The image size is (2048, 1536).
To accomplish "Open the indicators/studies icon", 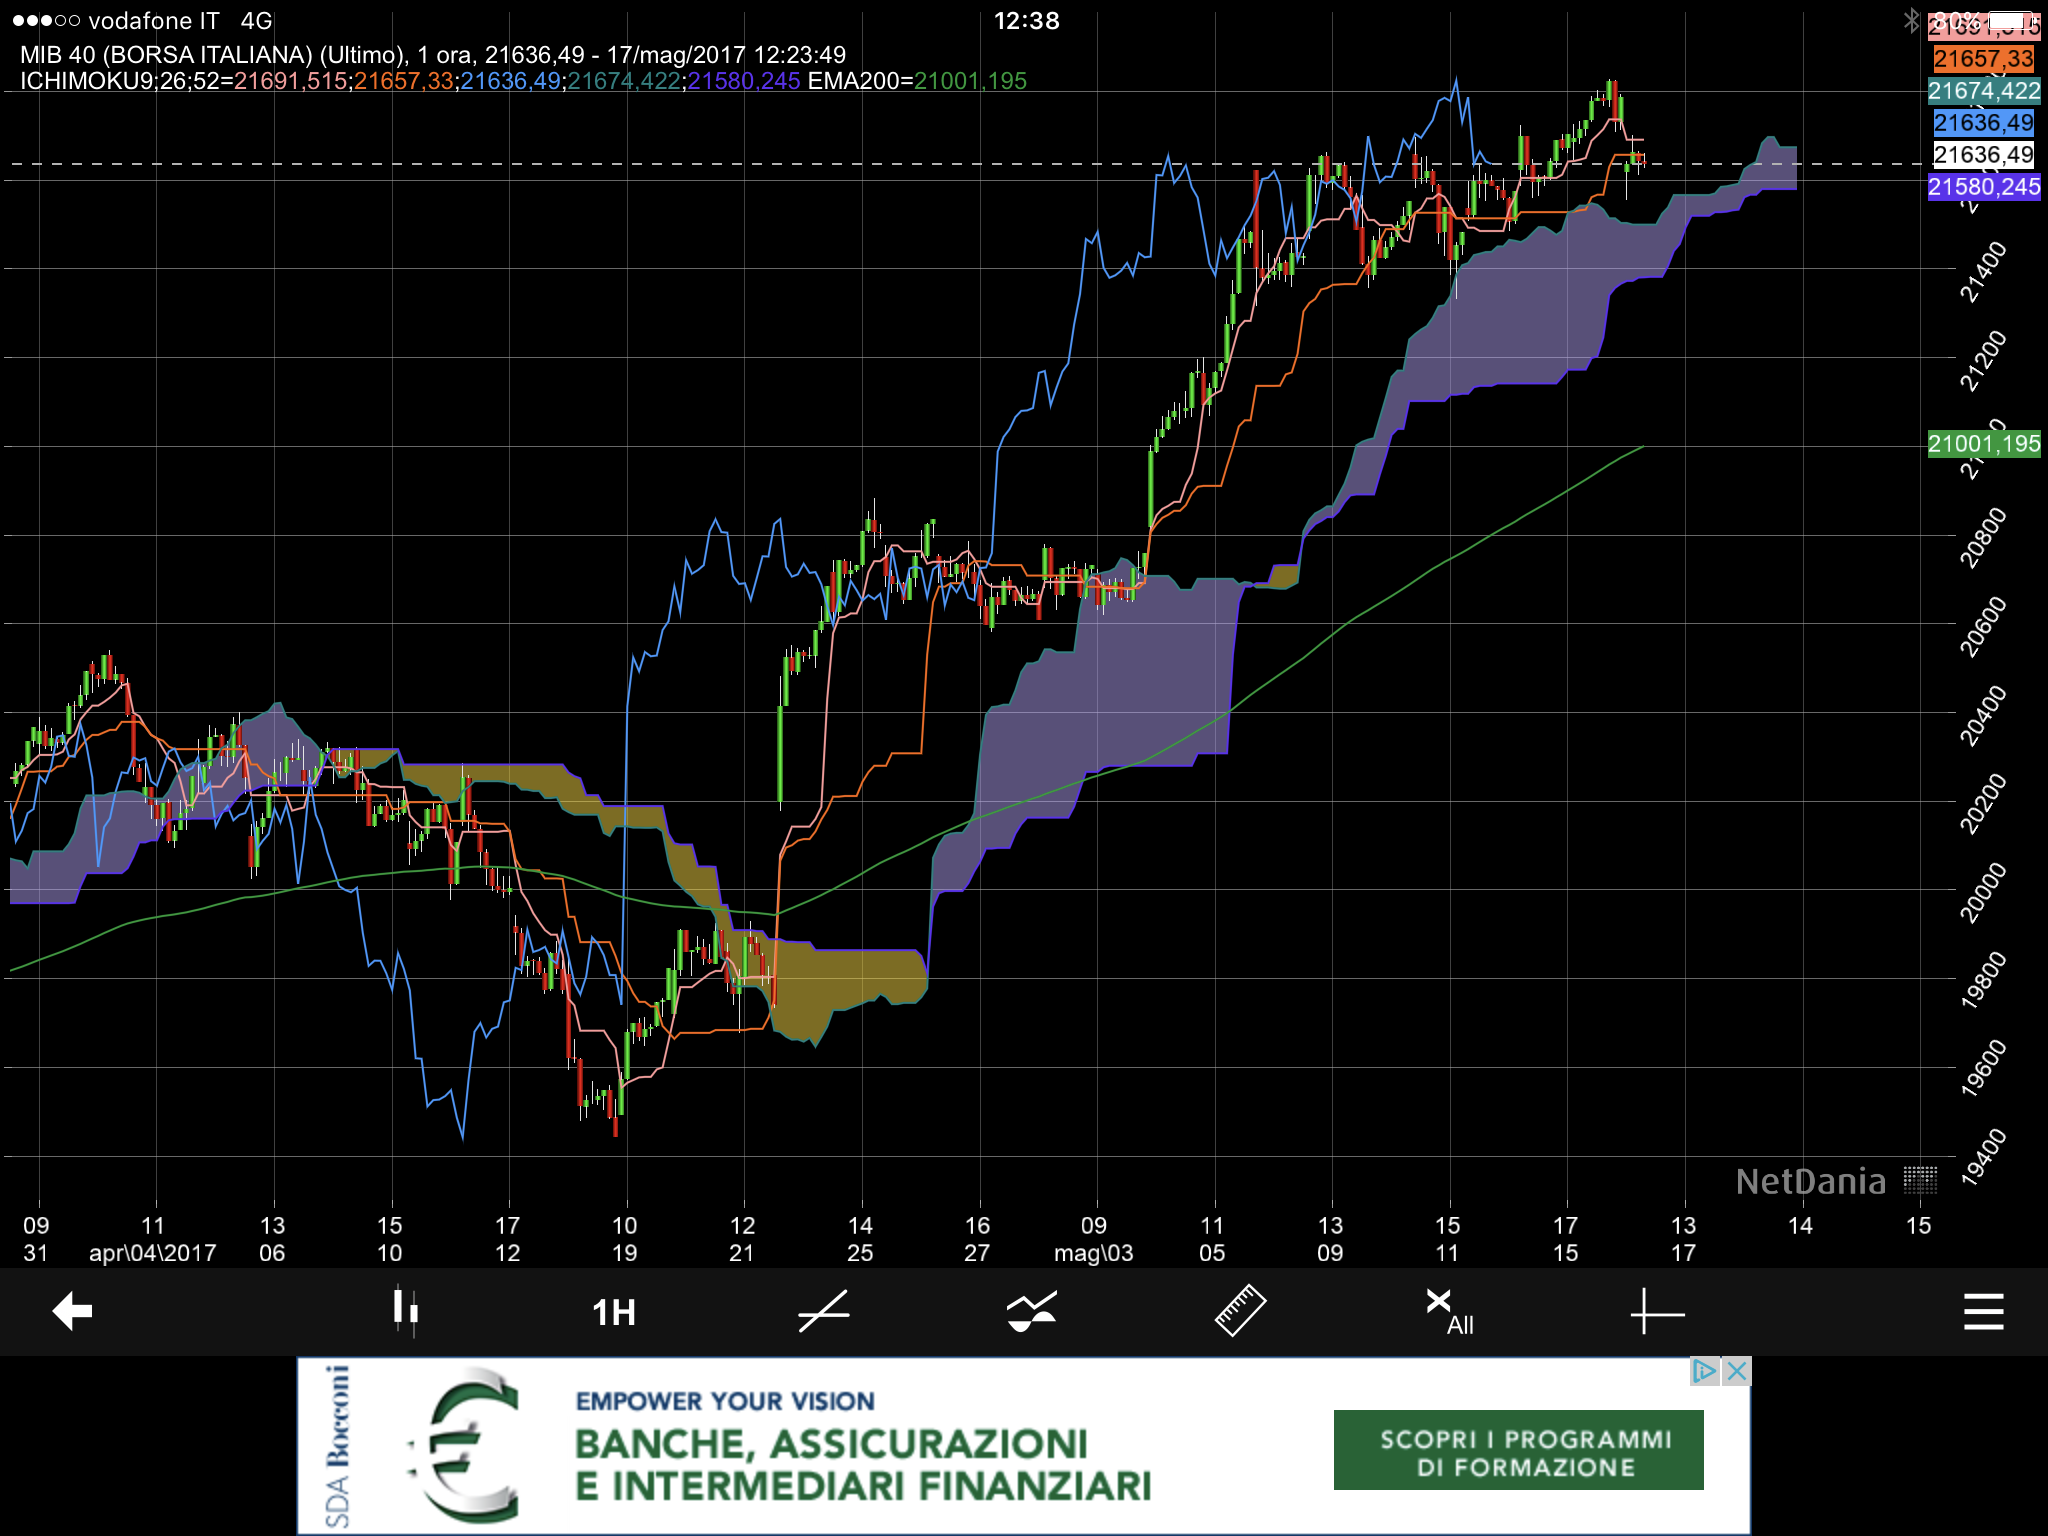I will coord(1032,1312).
